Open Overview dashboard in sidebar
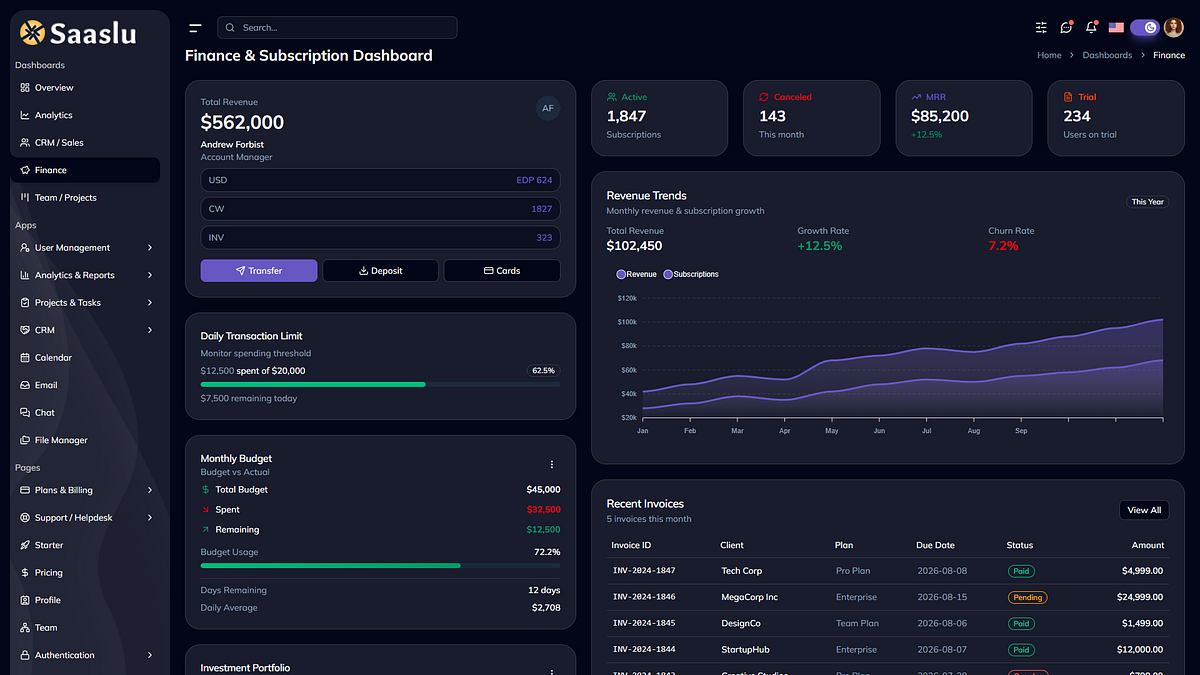Image resolution: width=1200 pixels, height=675 pixels. [x=85, y=88]
